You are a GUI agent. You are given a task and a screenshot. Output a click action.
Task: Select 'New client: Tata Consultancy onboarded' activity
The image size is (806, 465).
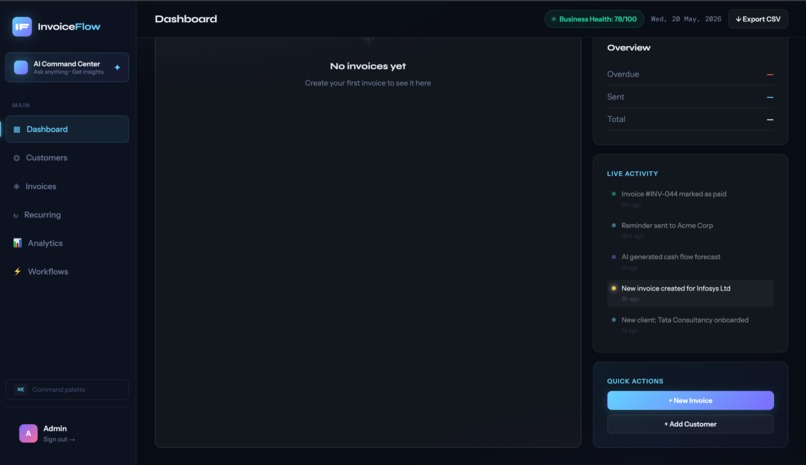coord(690,324)
